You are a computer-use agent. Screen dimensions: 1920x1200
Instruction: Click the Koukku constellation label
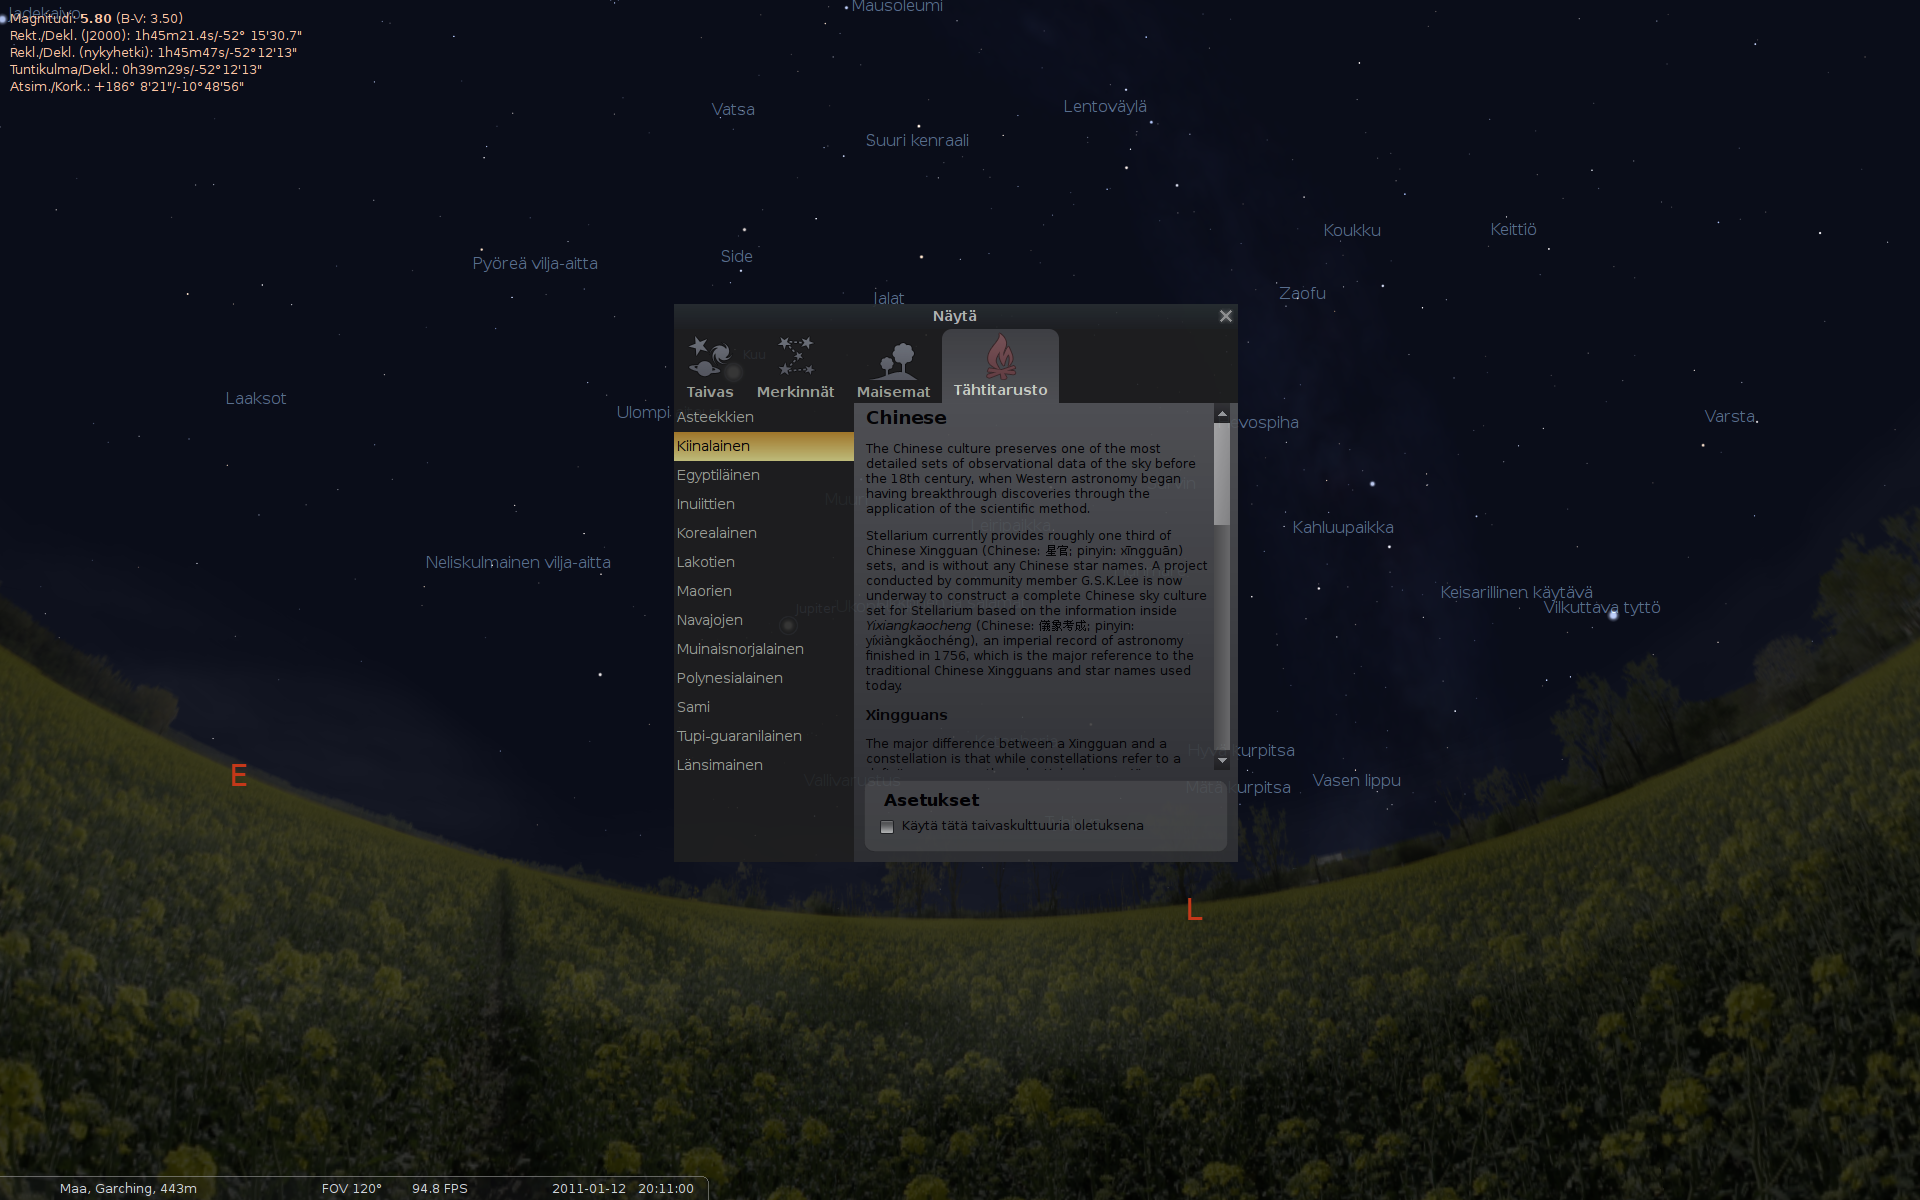[1352, 231]
